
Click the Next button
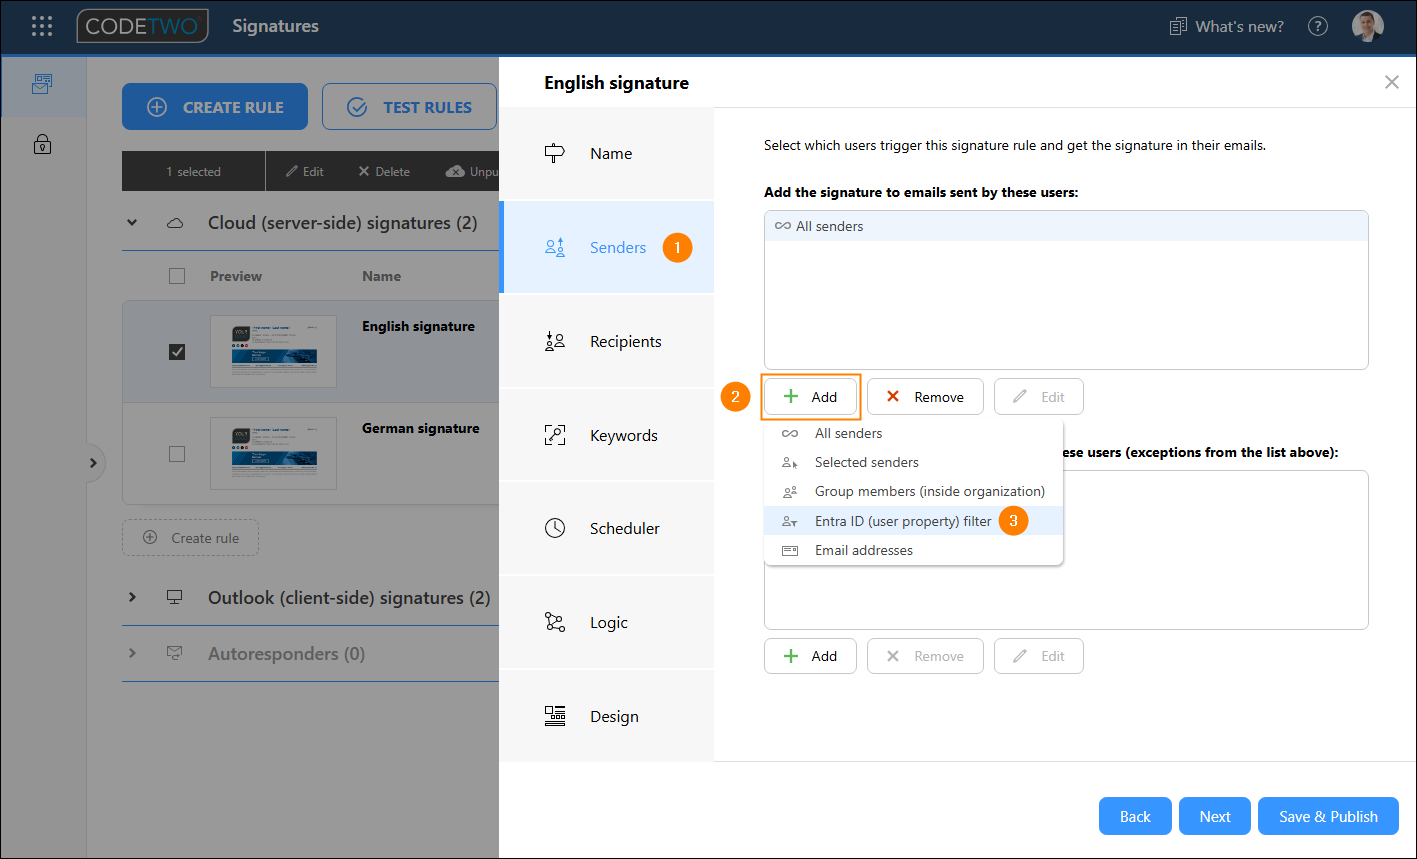[1215, 816]
